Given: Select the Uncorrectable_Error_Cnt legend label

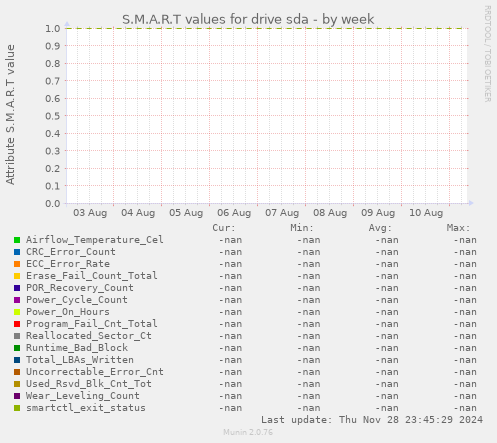Looking at the screenshot, I should [95, 372].
